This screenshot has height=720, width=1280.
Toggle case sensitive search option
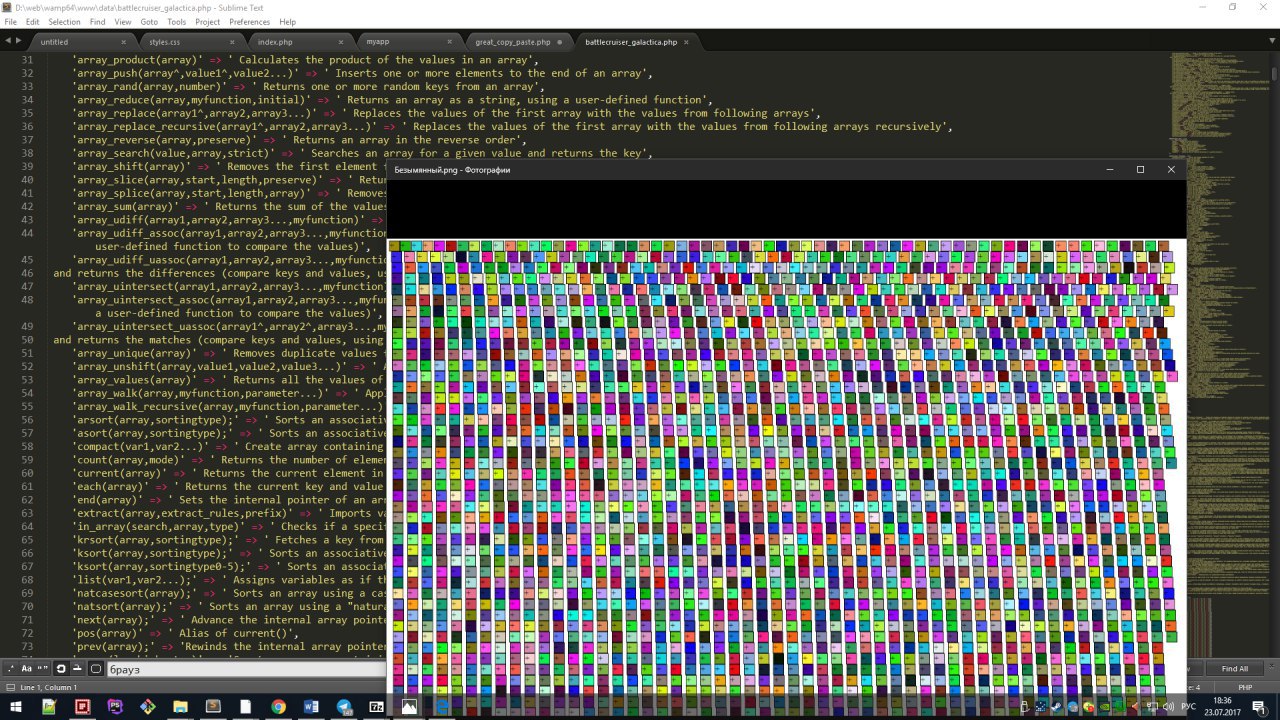point(27,668)
